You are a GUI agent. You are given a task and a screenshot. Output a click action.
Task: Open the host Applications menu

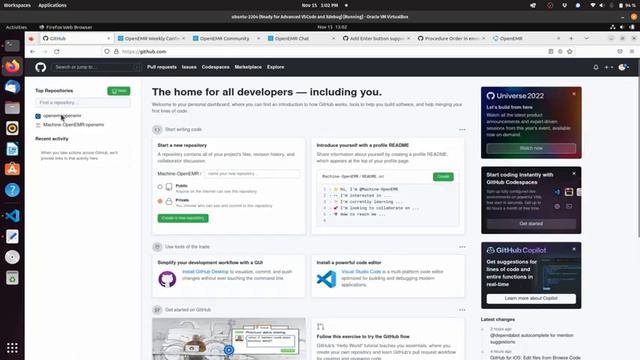click(x=52, y=5)
